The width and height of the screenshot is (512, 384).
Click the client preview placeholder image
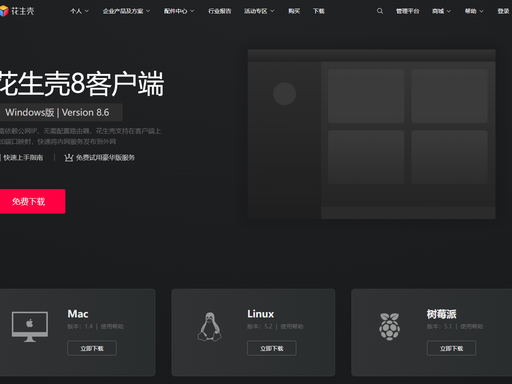pyautogui.click(x=371, y=134)
